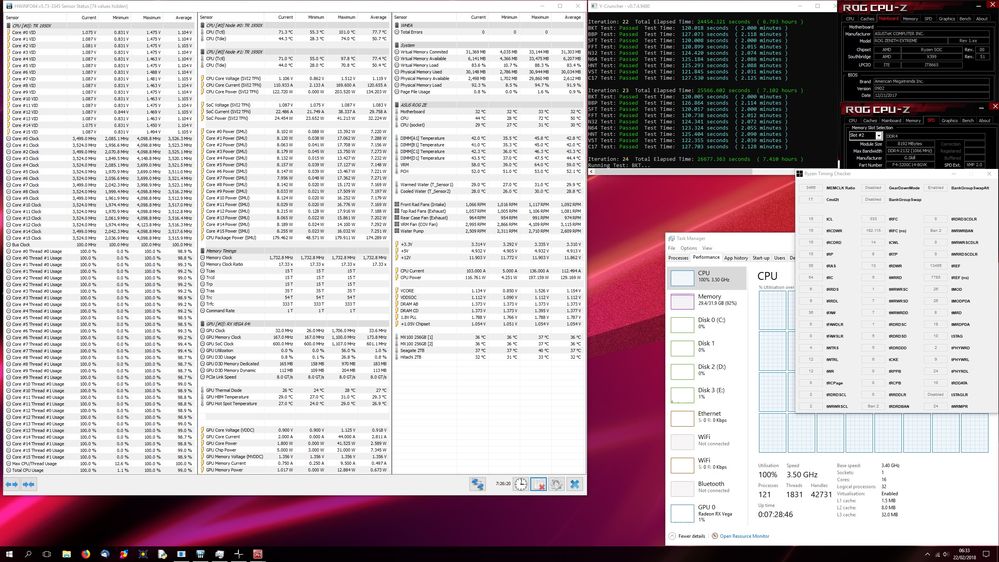Select the Bus Clock sensor row
Screen dimensions: 999x562
tap(99, 245)
